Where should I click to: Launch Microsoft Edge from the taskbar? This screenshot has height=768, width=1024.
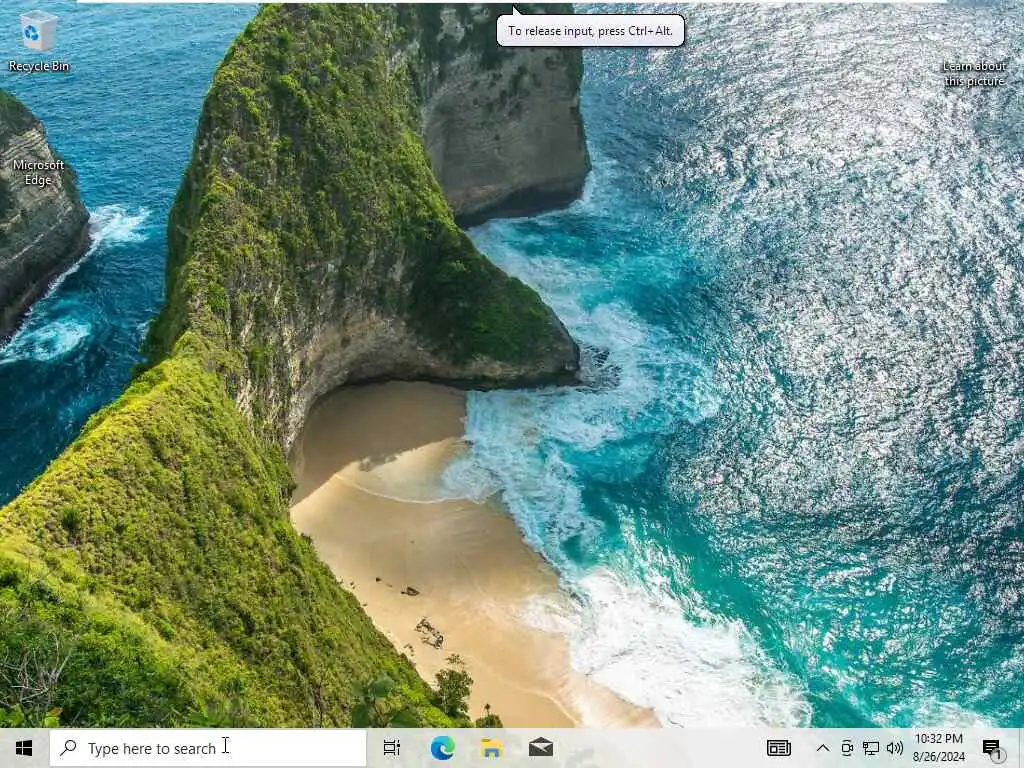tap(442, 748)
